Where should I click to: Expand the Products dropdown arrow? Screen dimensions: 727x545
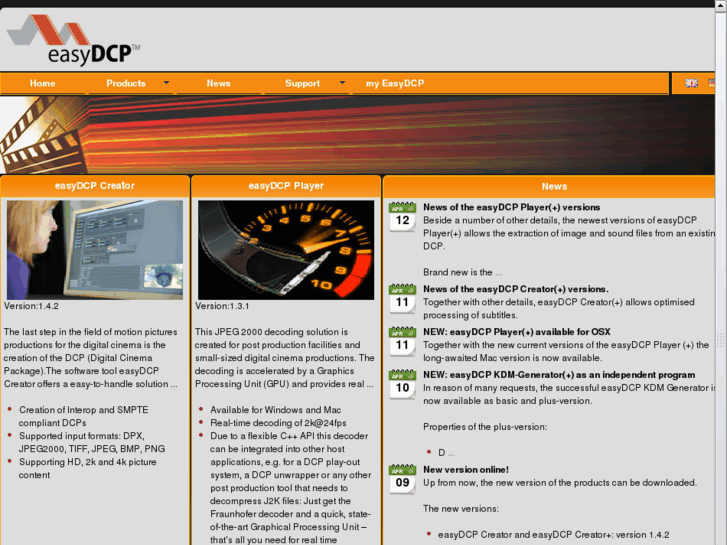pyautogui.click(x=166, y=83)
